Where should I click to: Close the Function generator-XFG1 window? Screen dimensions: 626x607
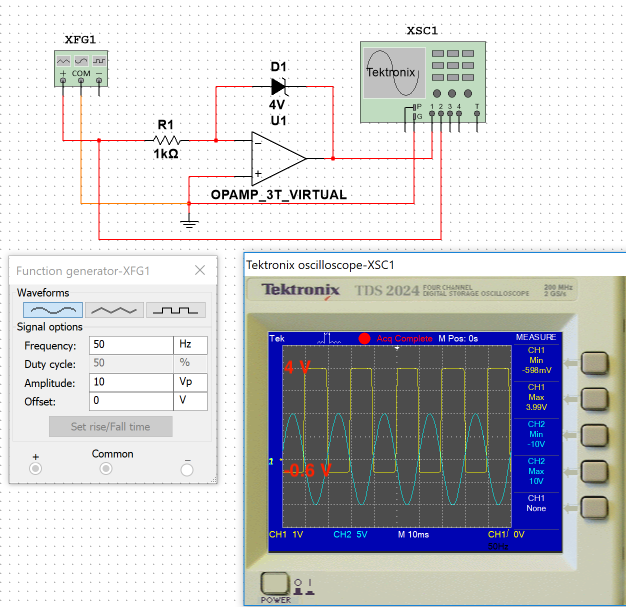[200, 270]
